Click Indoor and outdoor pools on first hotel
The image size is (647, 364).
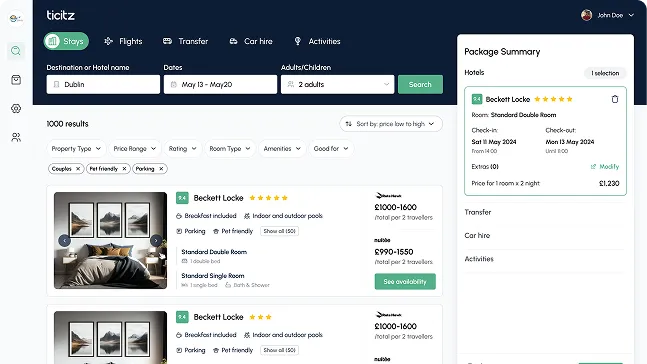click(283, 216)
